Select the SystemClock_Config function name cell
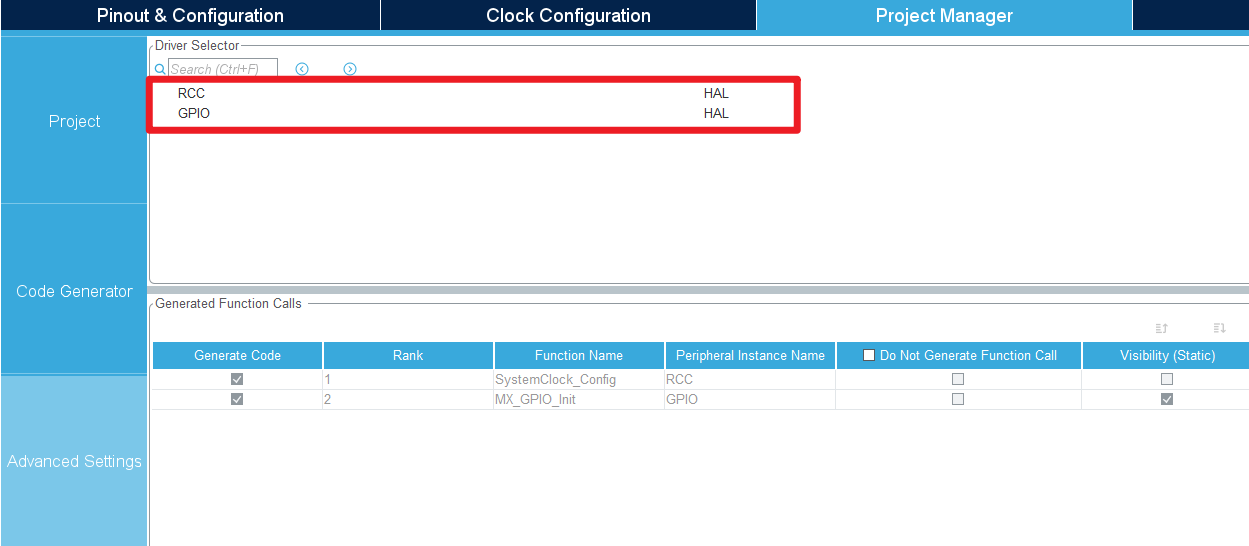The width and height of the screenshot is (1249, 546). click(x=579, y=379)
